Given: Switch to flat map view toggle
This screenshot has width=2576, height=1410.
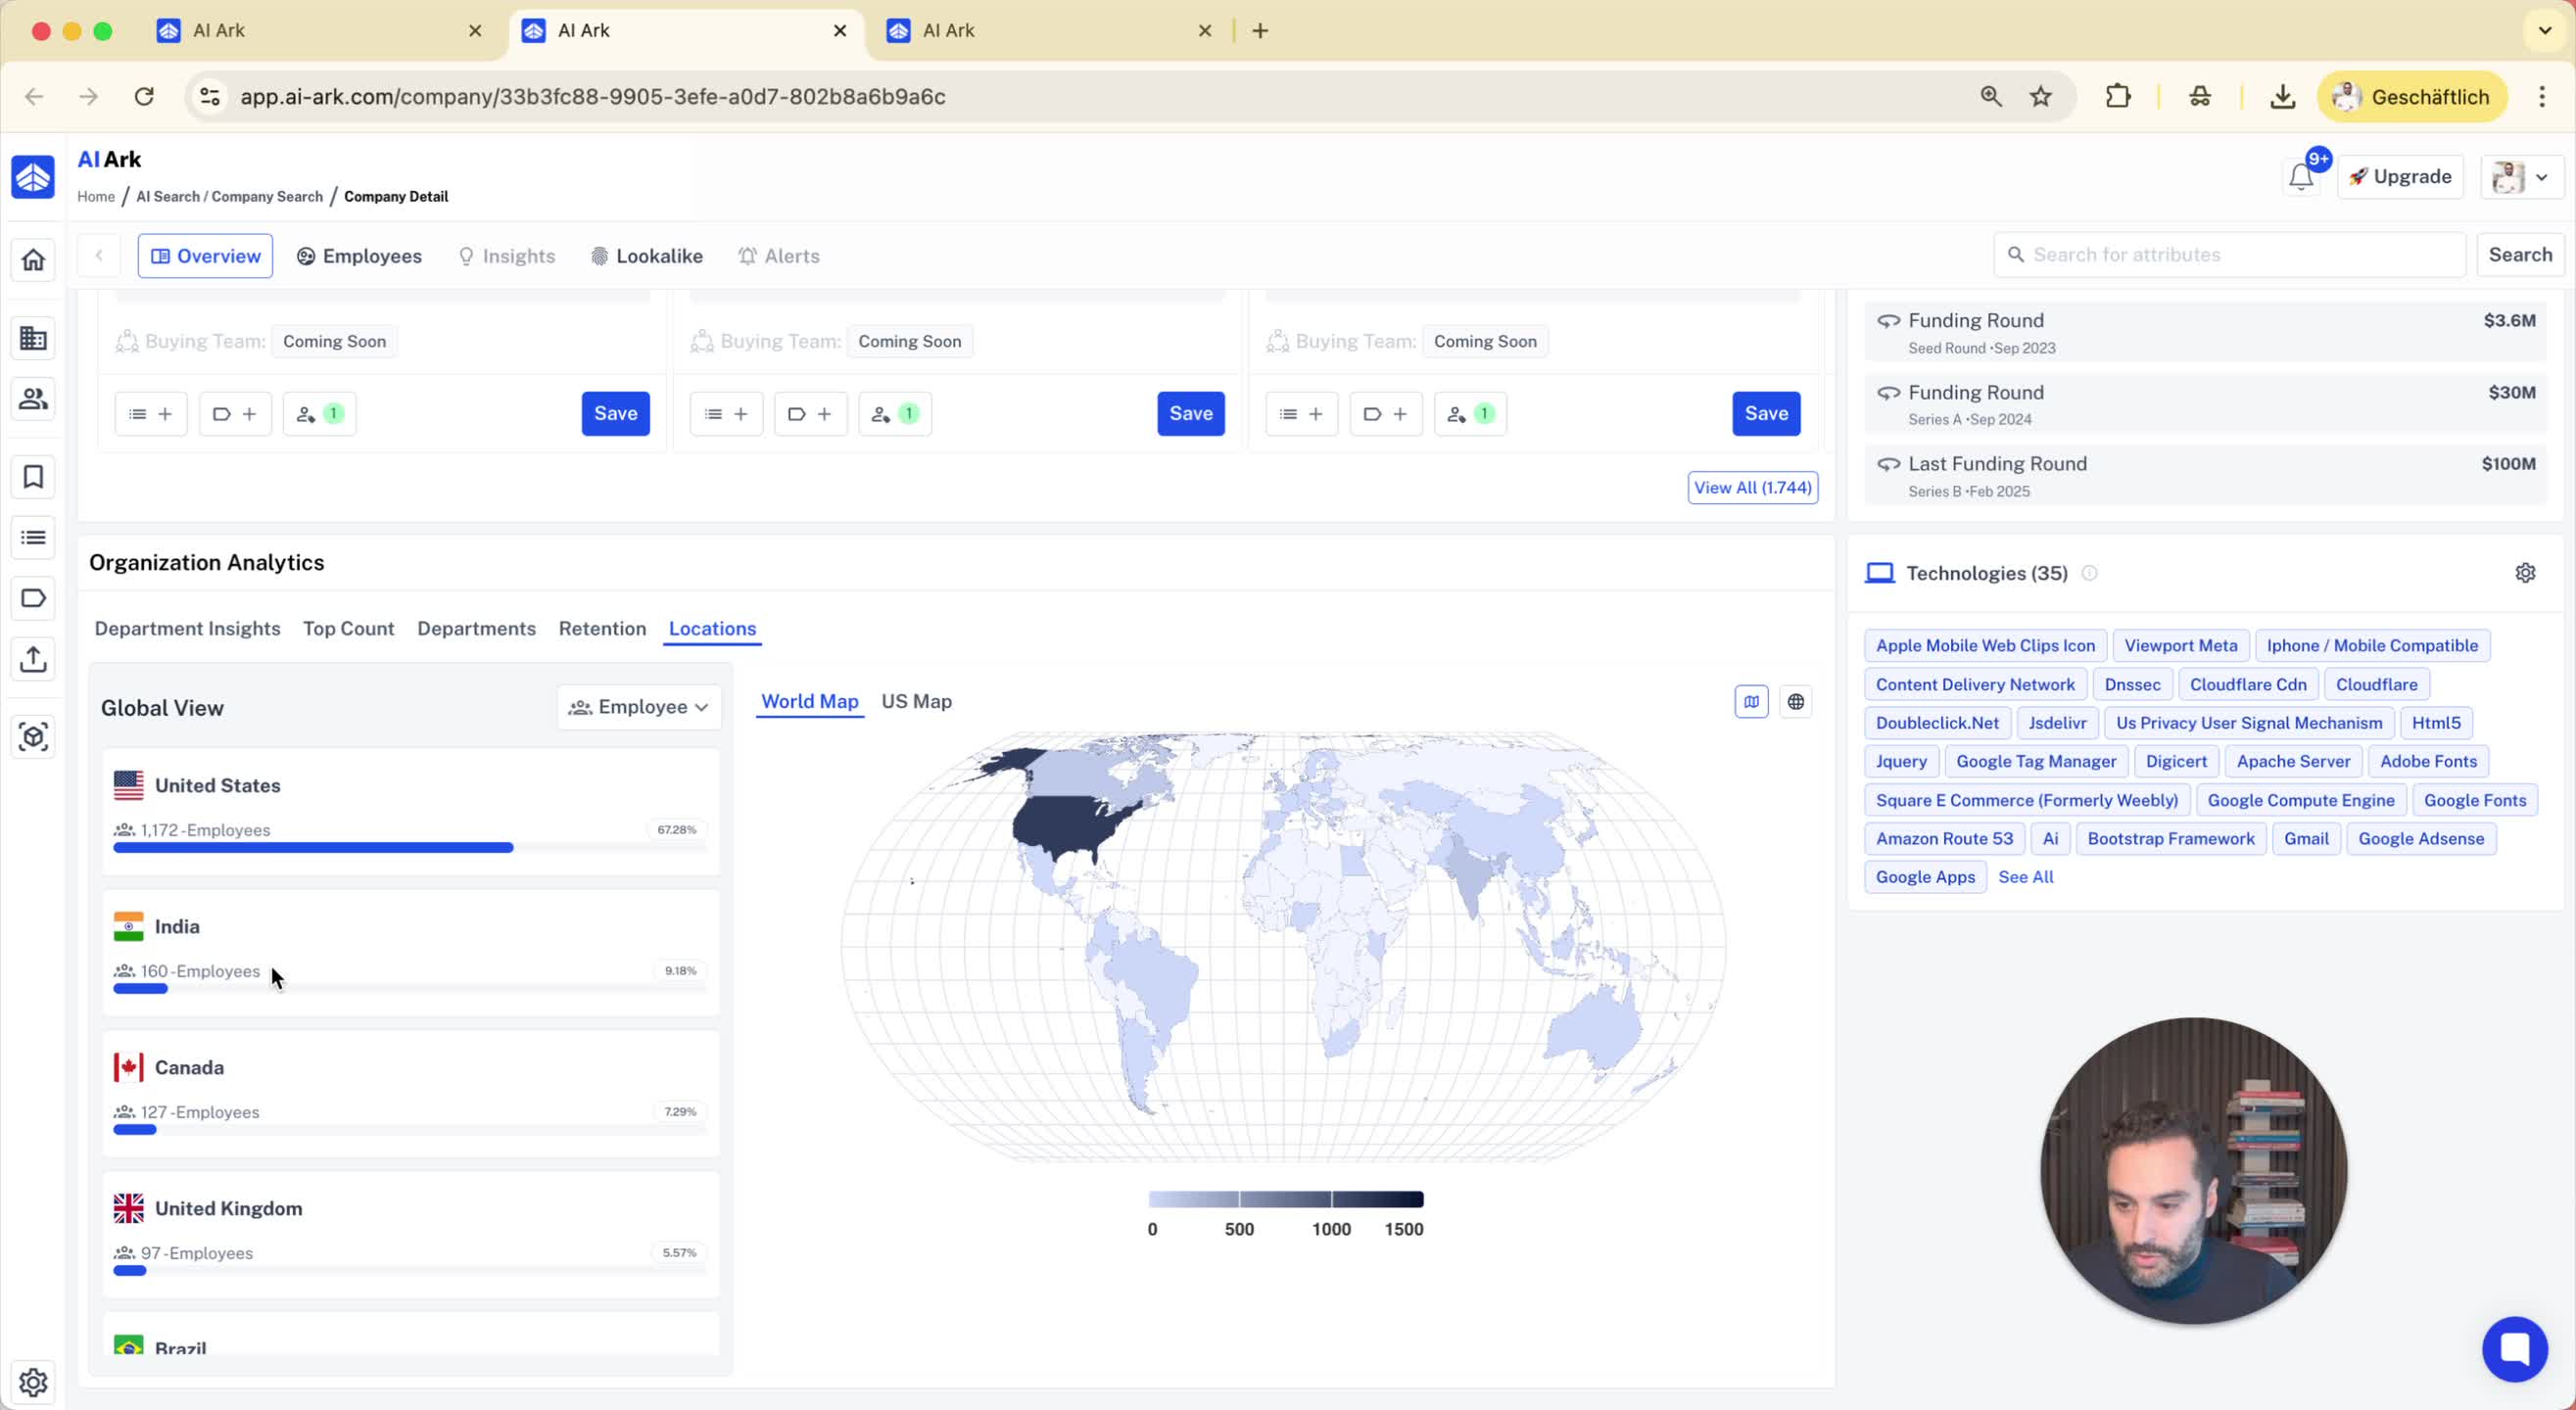Looking at the screenshot, I should [x=1751, y=702].
